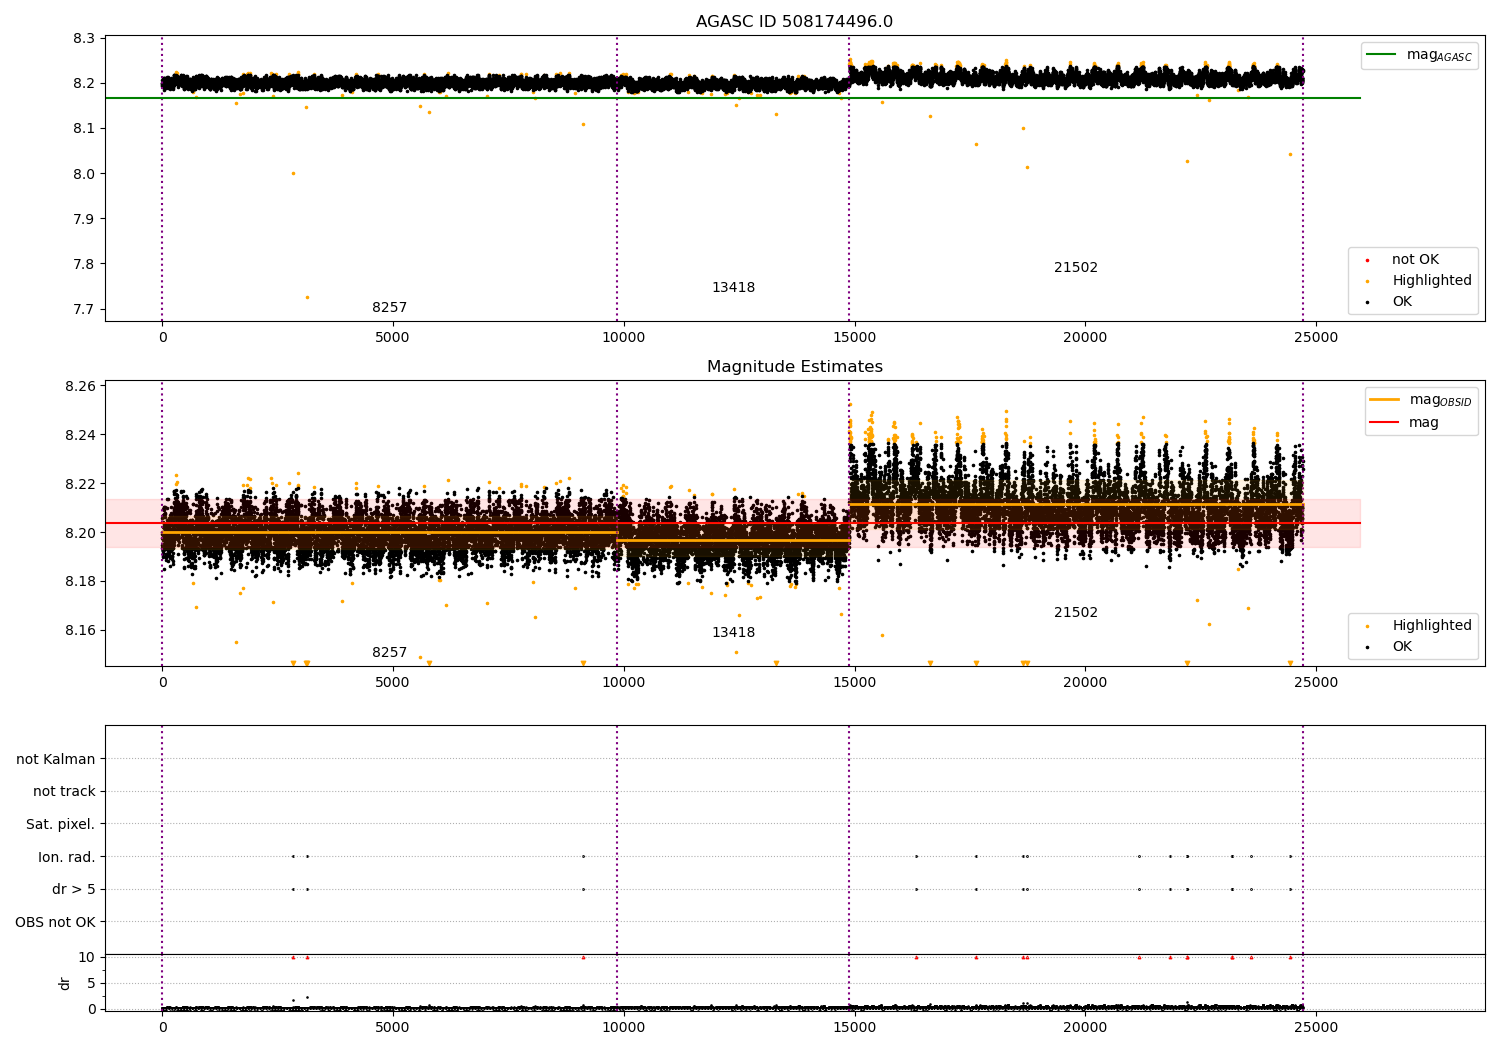The image size is (1500, 1050).
Task: Click the 8.3 y-axis tick label
Action: pos(84,38)
